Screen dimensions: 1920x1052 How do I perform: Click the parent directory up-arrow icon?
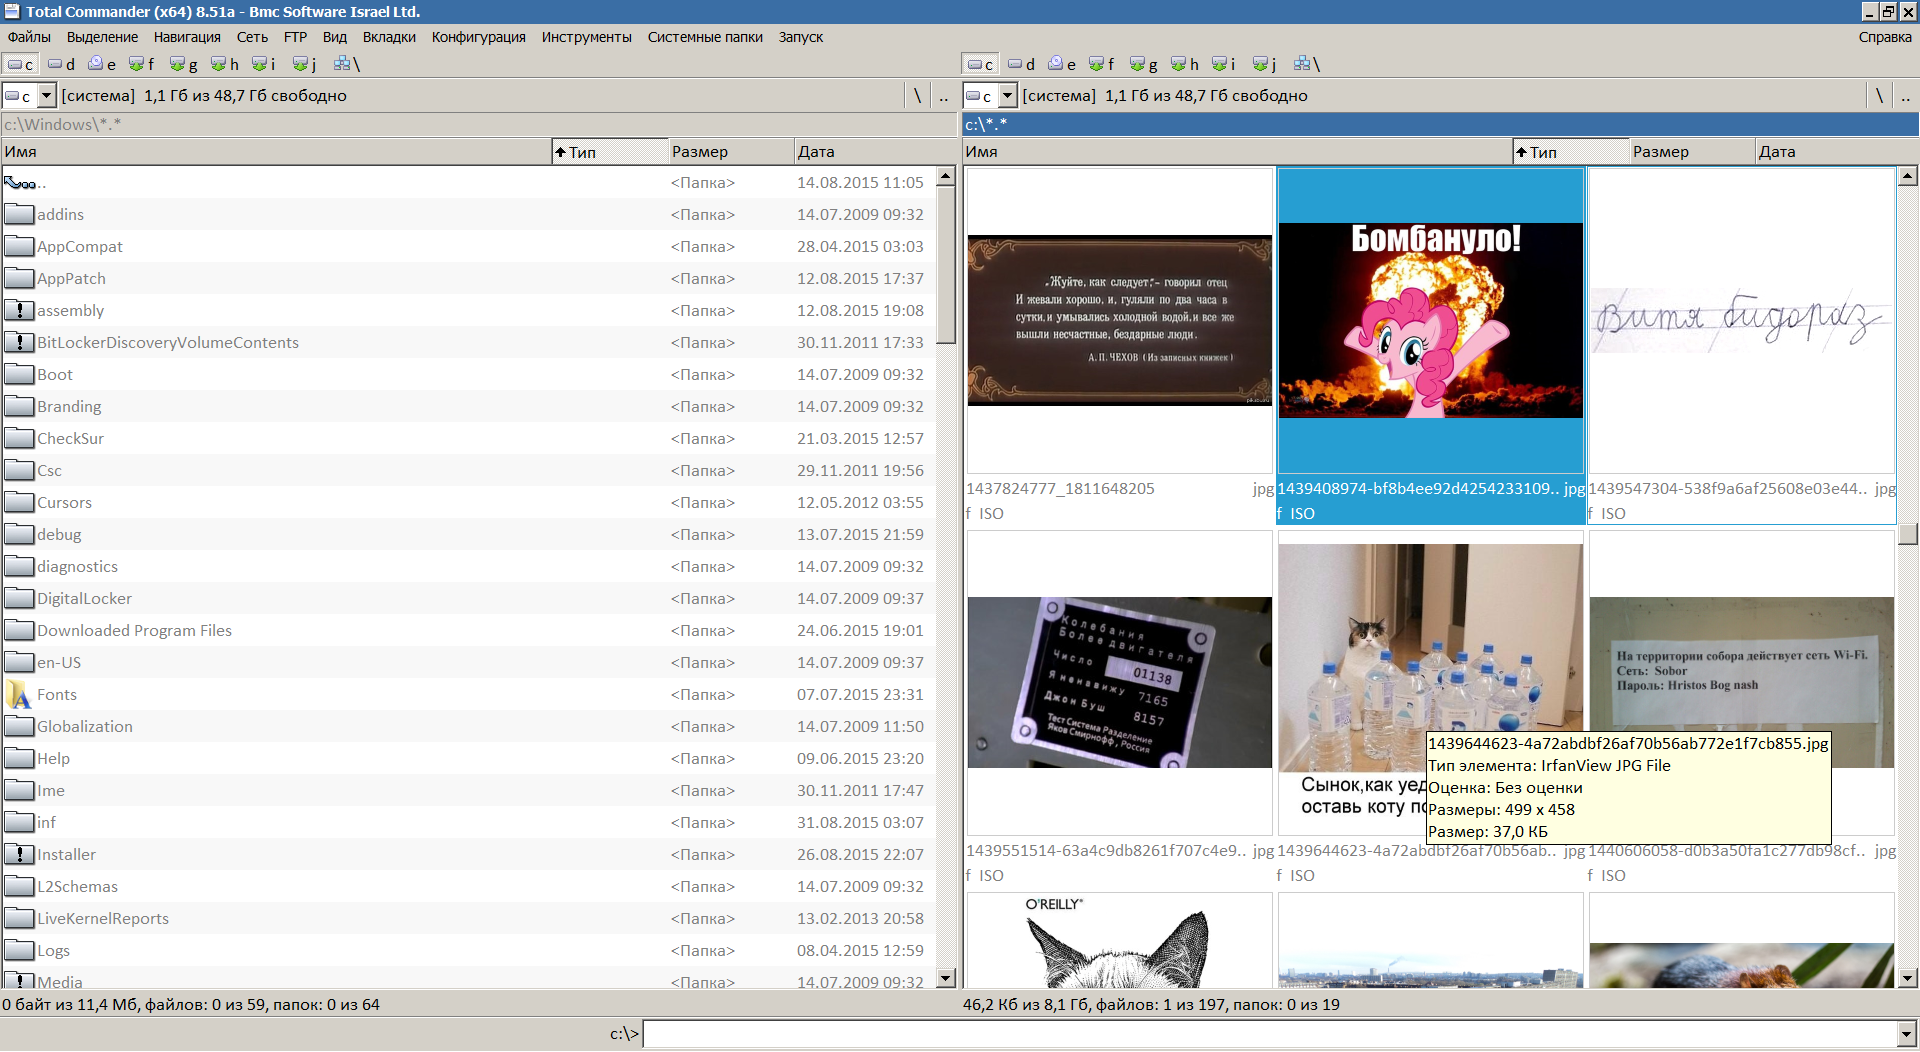click(19, 183)
